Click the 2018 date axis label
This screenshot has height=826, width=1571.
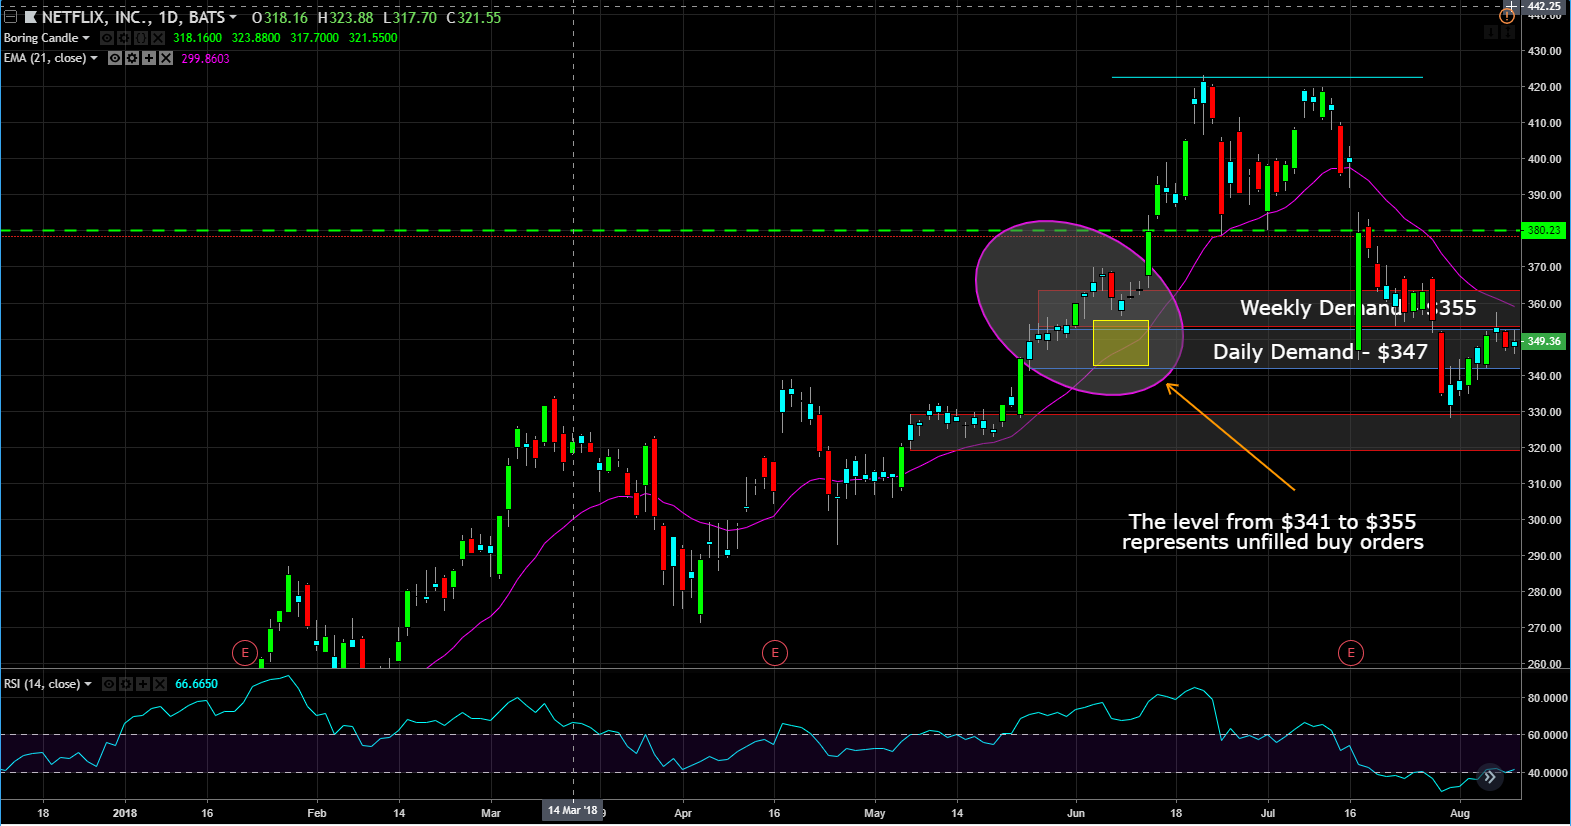[x=125, y=813]
